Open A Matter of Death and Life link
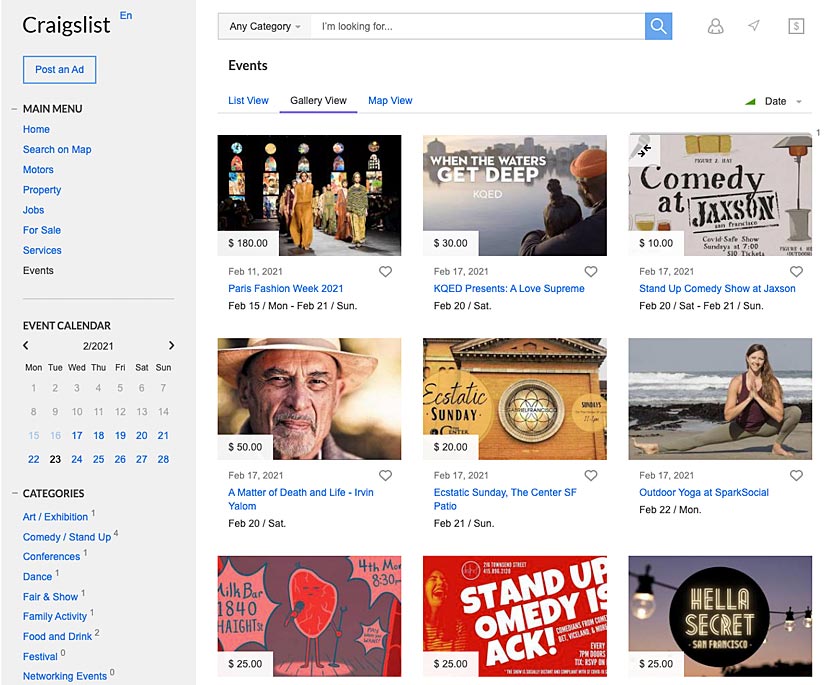Viewport: 825px width, 685px height. pos(301,499)
